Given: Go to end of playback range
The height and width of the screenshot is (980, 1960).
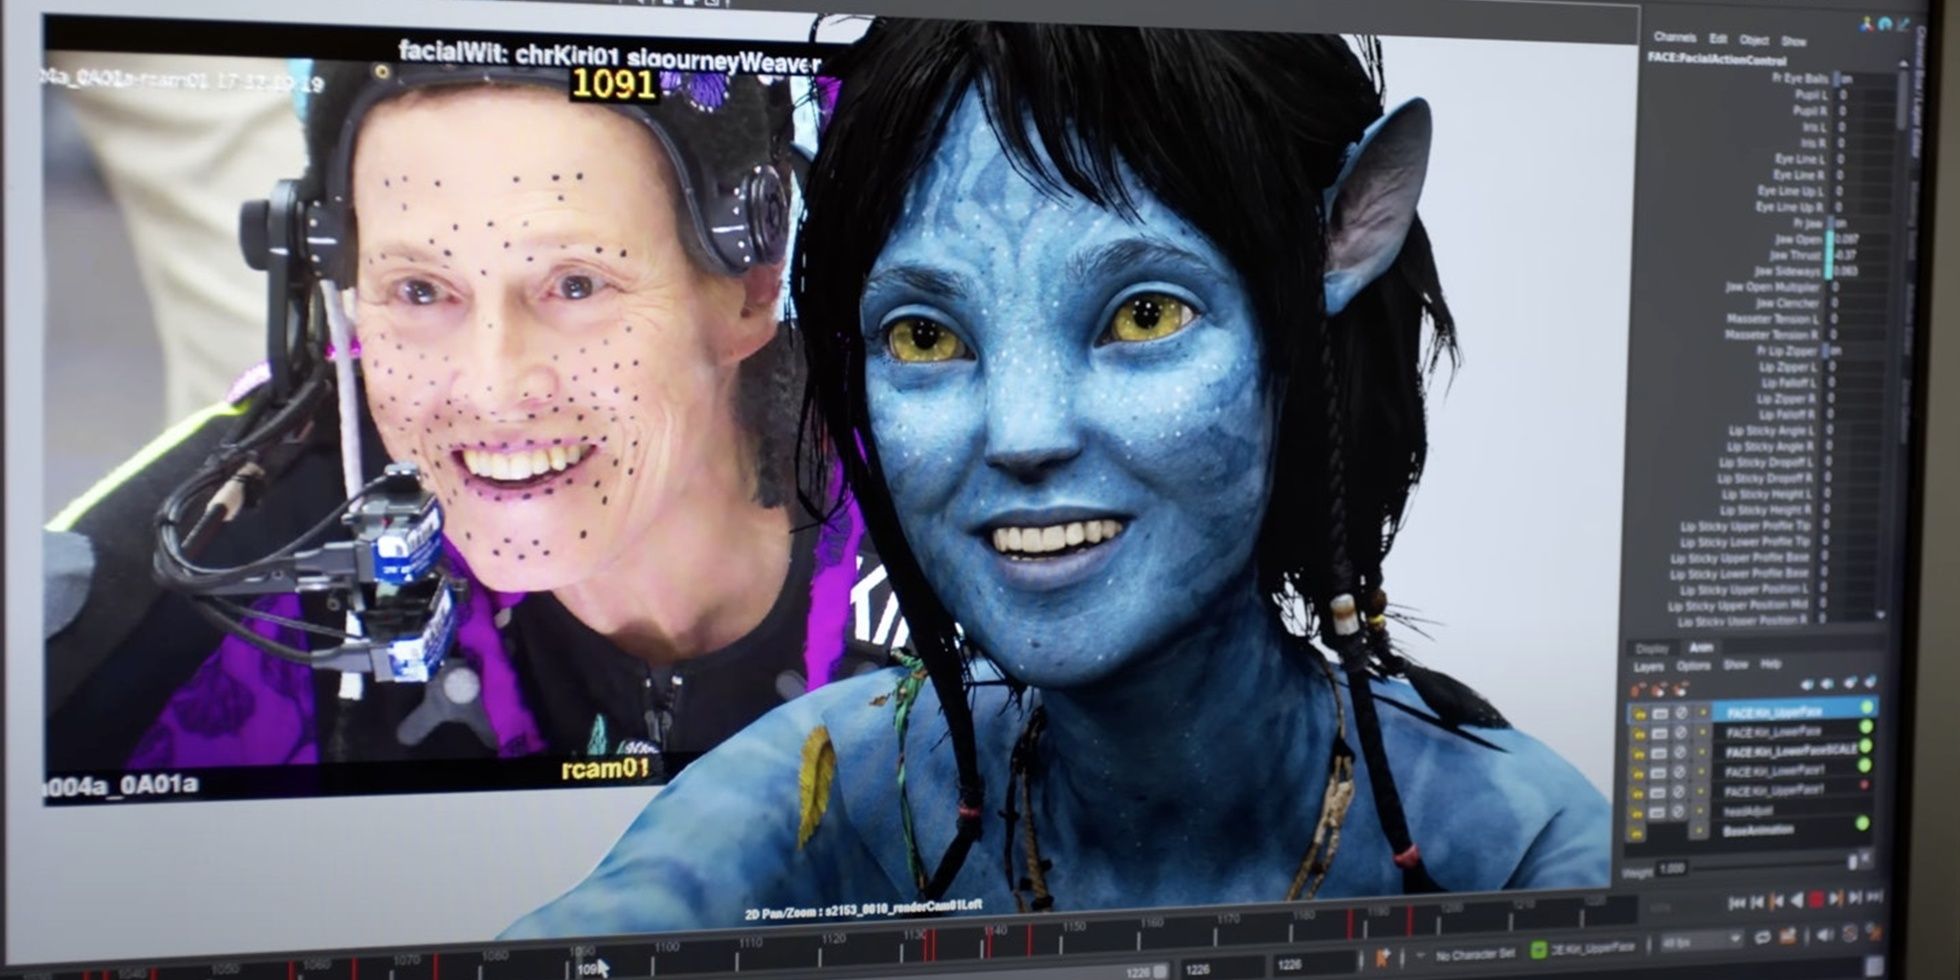Looking at the screenshot, I should point(1874,897).
